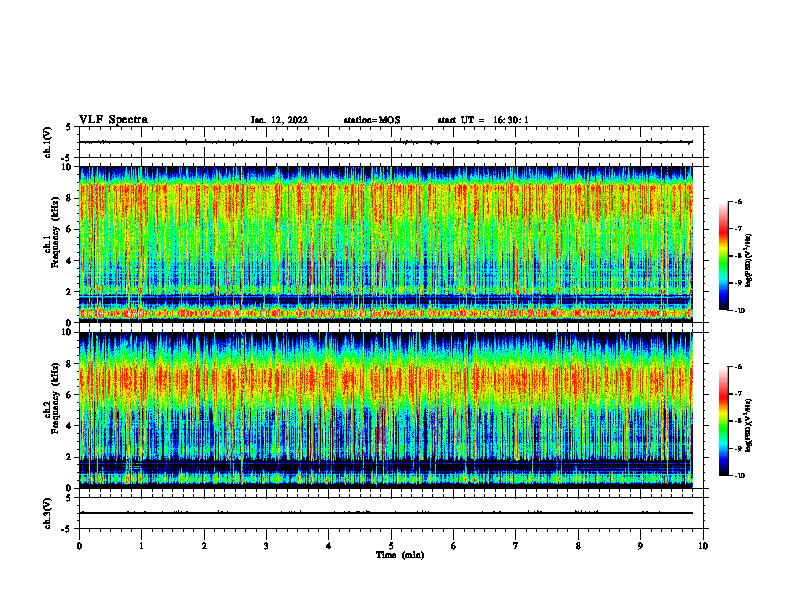Click the "station=MOS" header label

click(372, 120)
